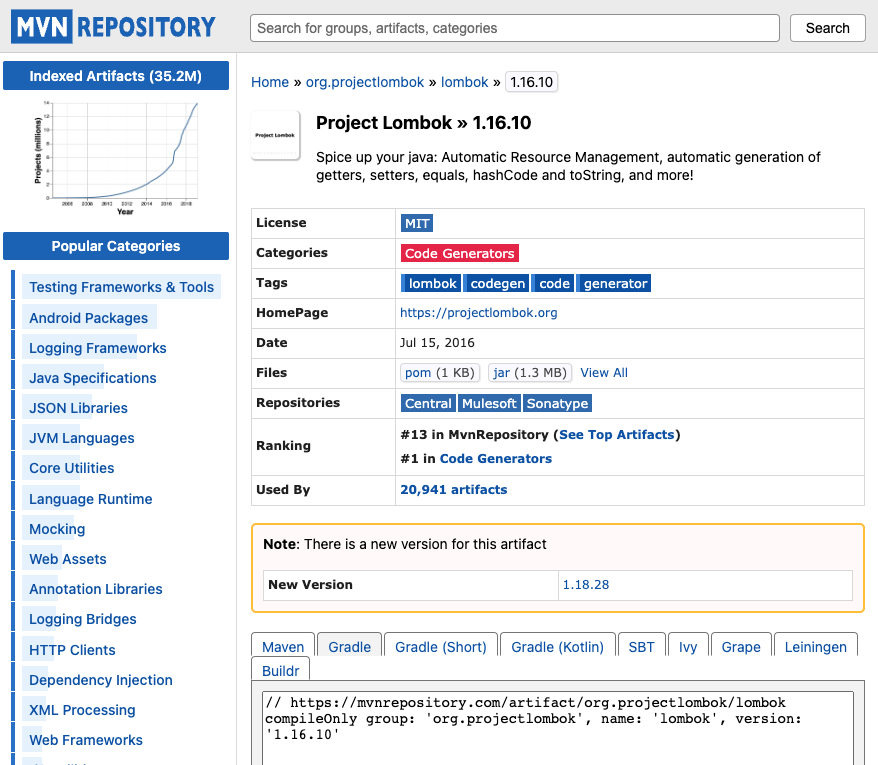This screenshot has width=878, height=765.
Task: Click inside the Gradle dependency snippet box
Action: click(558, 728)
